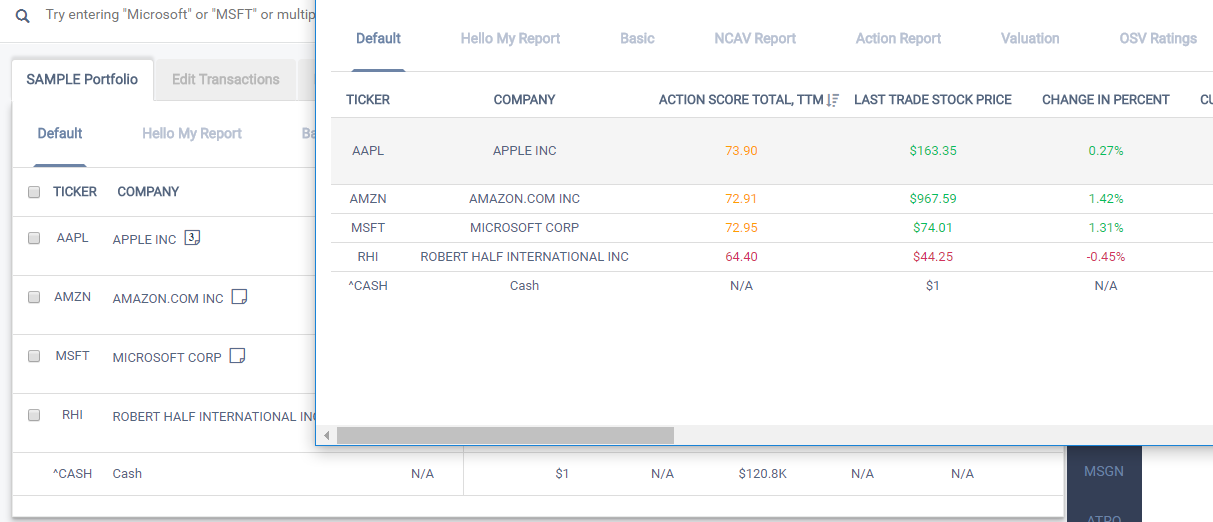Select Default tab in background portfolio
Screen dimensions: 1213x522
pos(60,133)
